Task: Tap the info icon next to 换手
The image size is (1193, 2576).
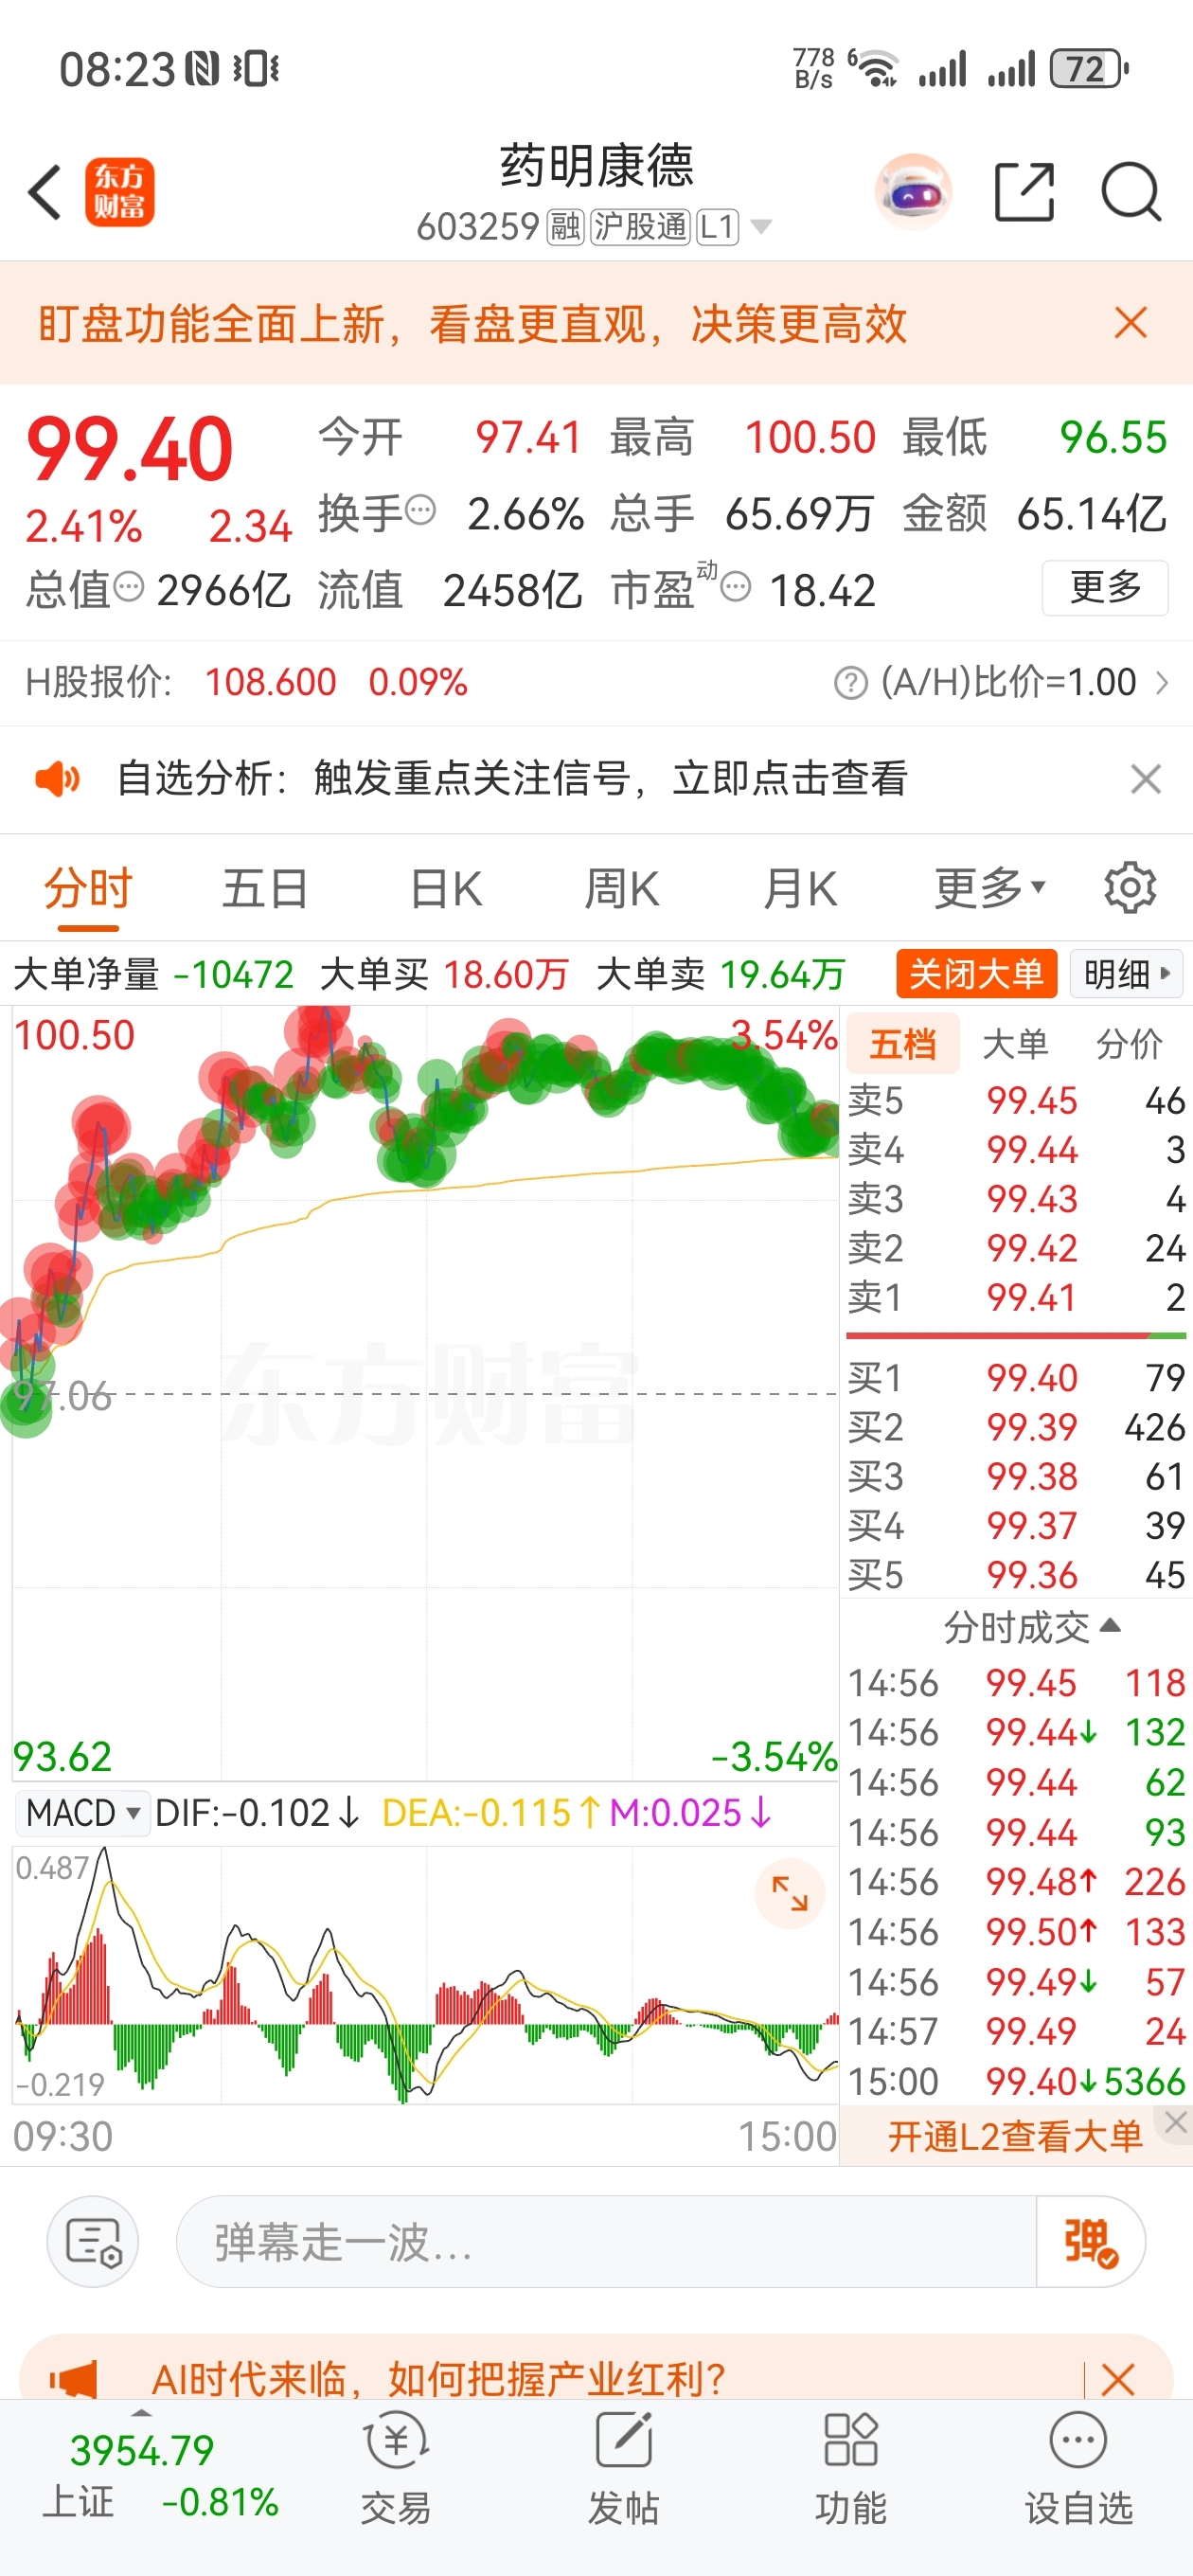Action: [422, 510]
